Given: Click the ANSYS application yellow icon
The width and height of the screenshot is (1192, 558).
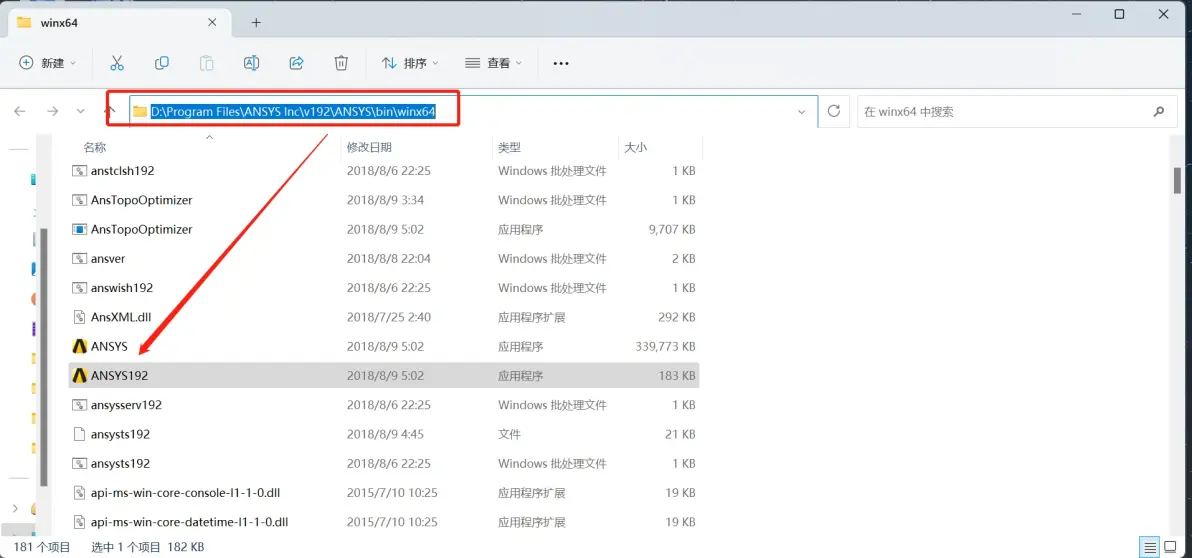Looking at the screenshot, I should pos(80,347).
